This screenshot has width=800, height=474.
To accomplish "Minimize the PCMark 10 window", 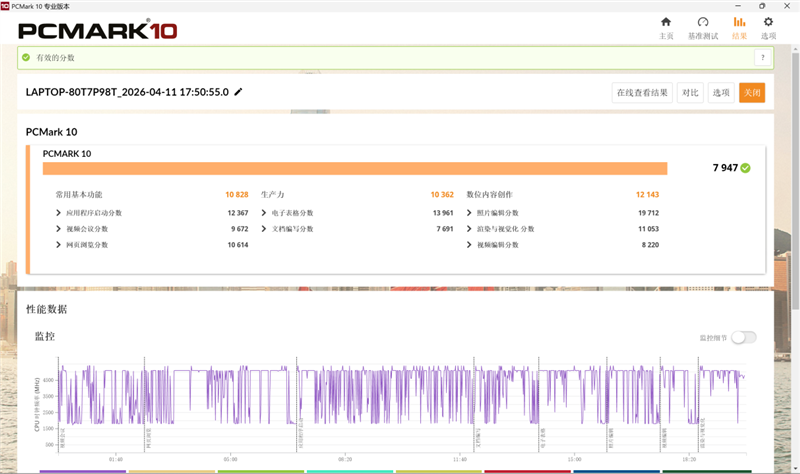I will click(738, 6).
